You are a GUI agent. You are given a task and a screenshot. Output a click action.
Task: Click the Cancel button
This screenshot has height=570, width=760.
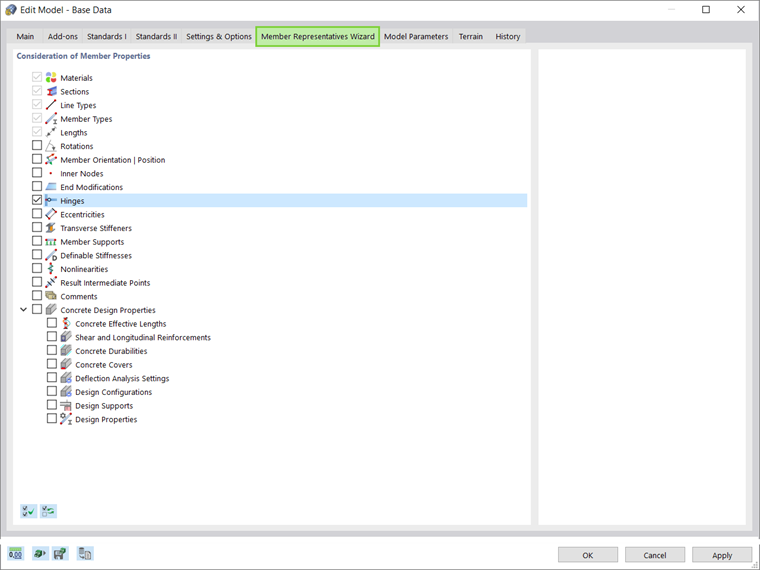(655, 555)
